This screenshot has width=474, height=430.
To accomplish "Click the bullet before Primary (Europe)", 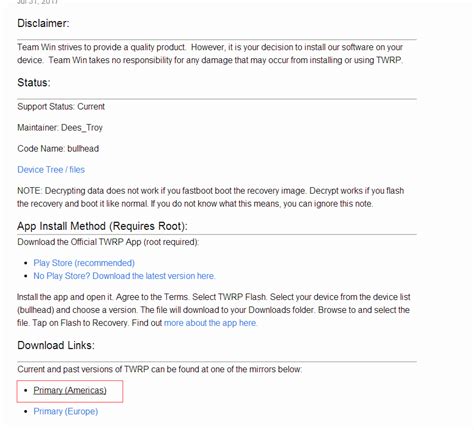I will click(x=26, y=411).
